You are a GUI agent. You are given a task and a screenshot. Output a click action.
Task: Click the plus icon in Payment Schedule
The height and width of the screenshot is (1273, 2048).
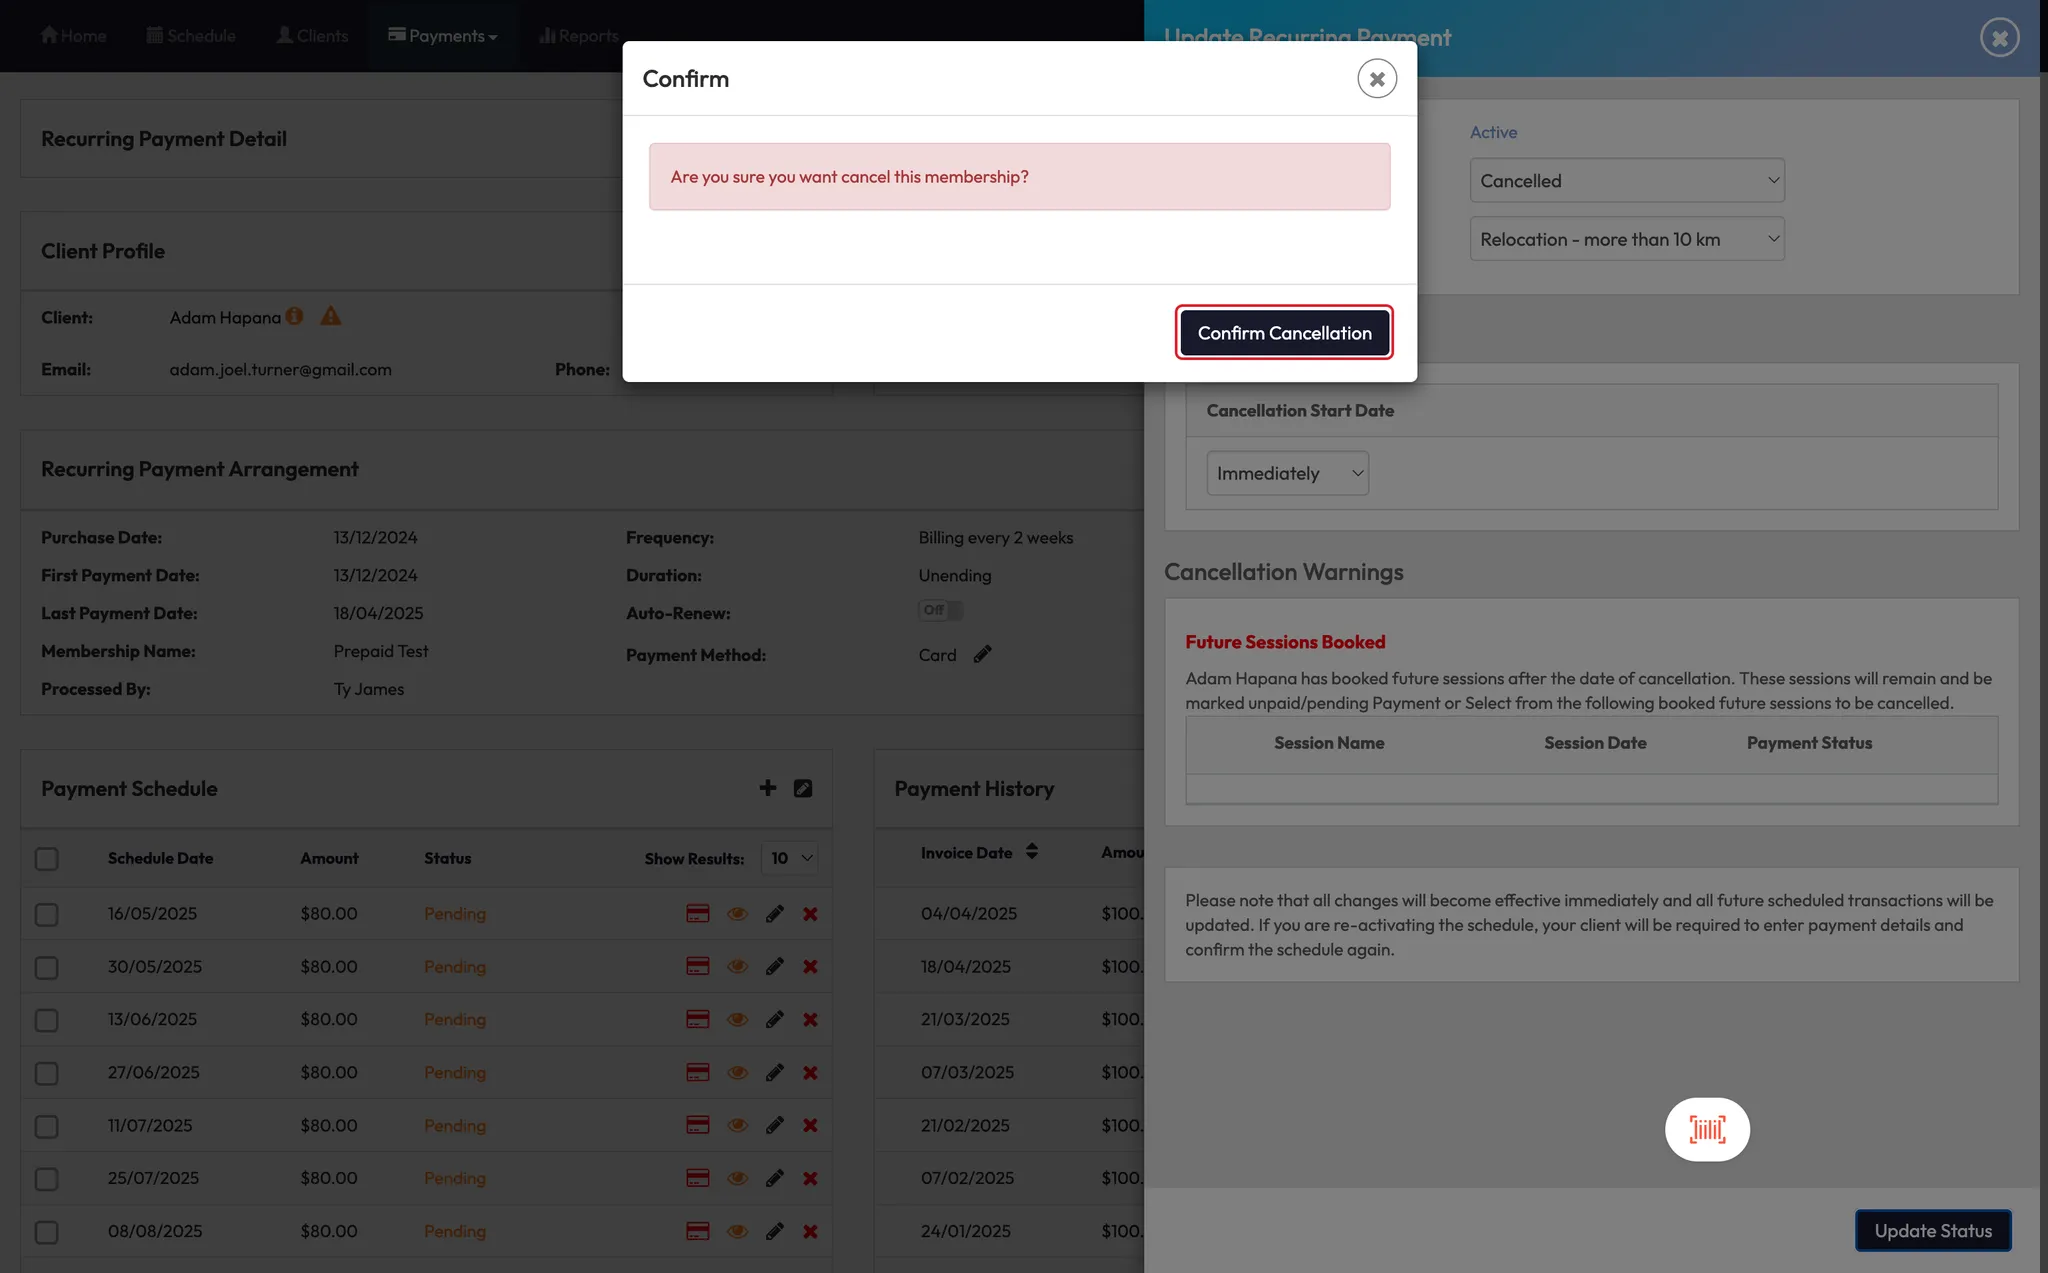click(767, 788)
